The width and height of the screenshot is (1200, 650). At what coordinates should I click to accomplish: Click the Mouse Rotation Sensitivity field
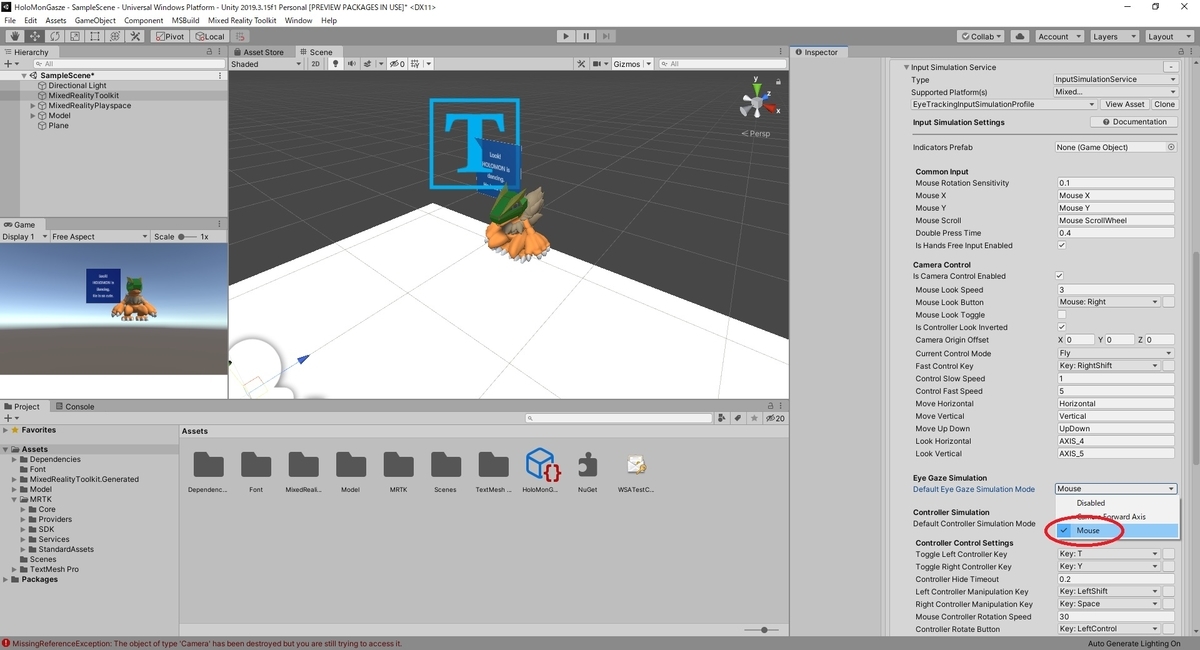tap(1115, 183)
